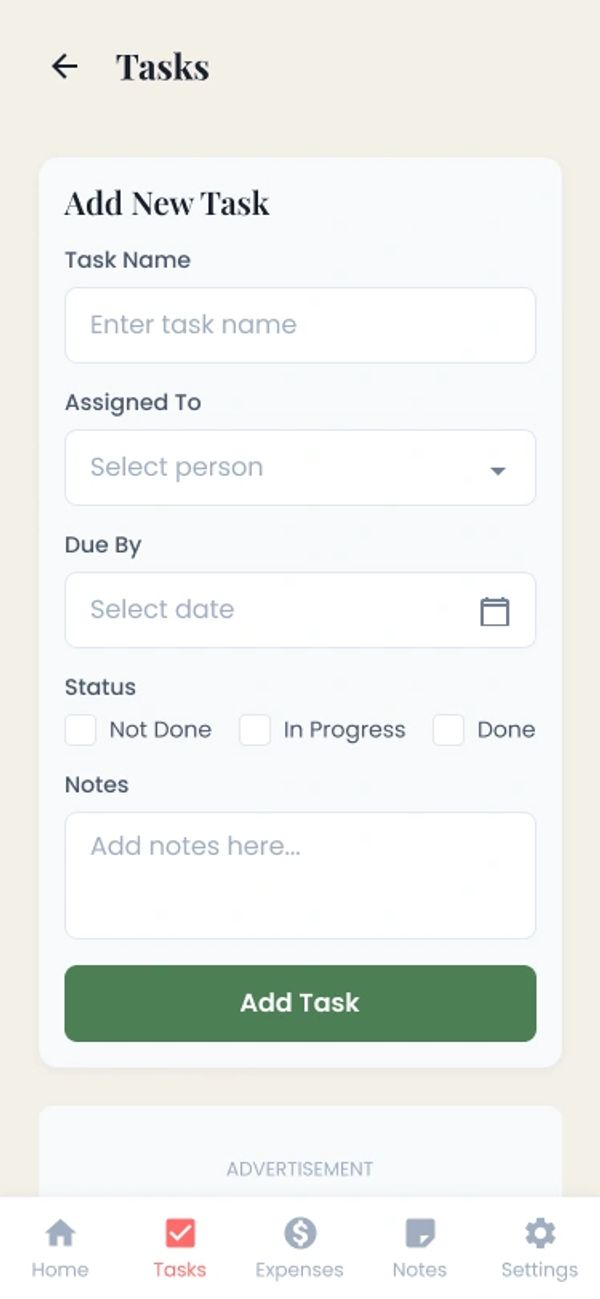Tick the In Progress checkbox
The width and height of the screenshot is (600, 1299).
click(255, 730)
